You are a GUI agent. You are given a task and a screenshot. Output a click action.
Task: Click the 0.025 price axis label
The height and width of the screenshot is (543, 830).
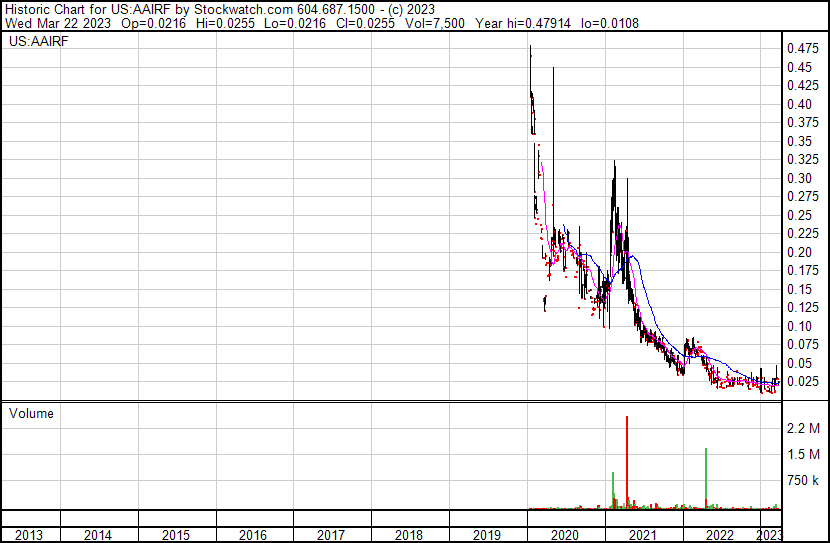pos(801,381)
